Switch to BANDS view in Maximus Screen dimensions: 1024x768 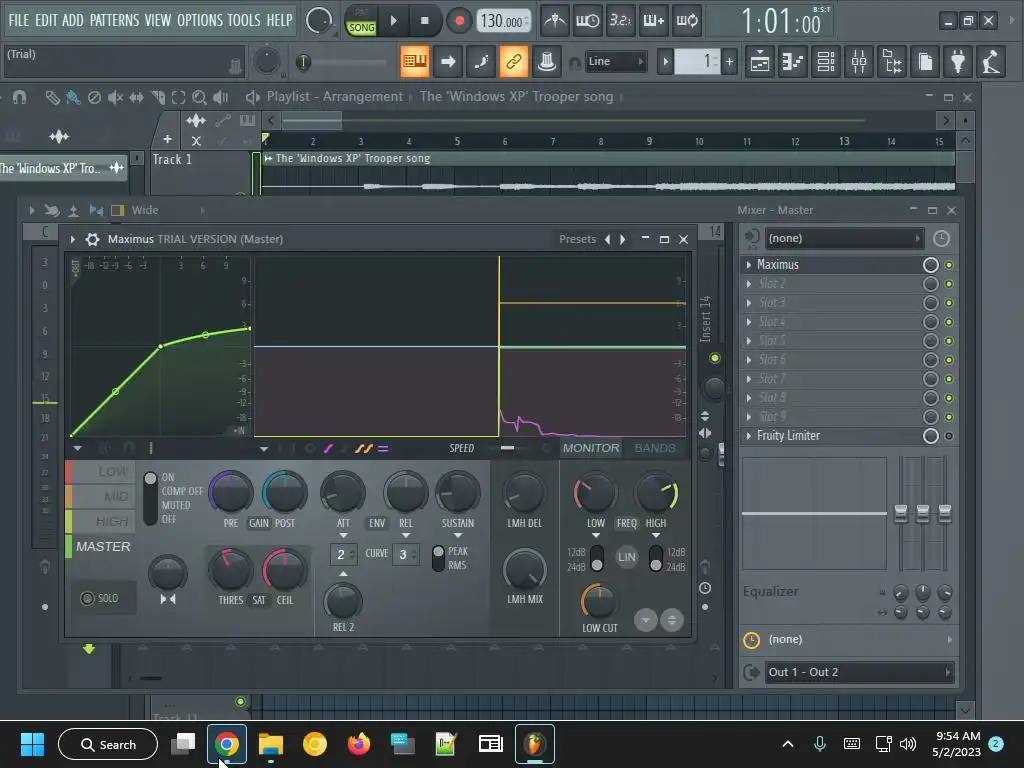[x=655, y=448]
